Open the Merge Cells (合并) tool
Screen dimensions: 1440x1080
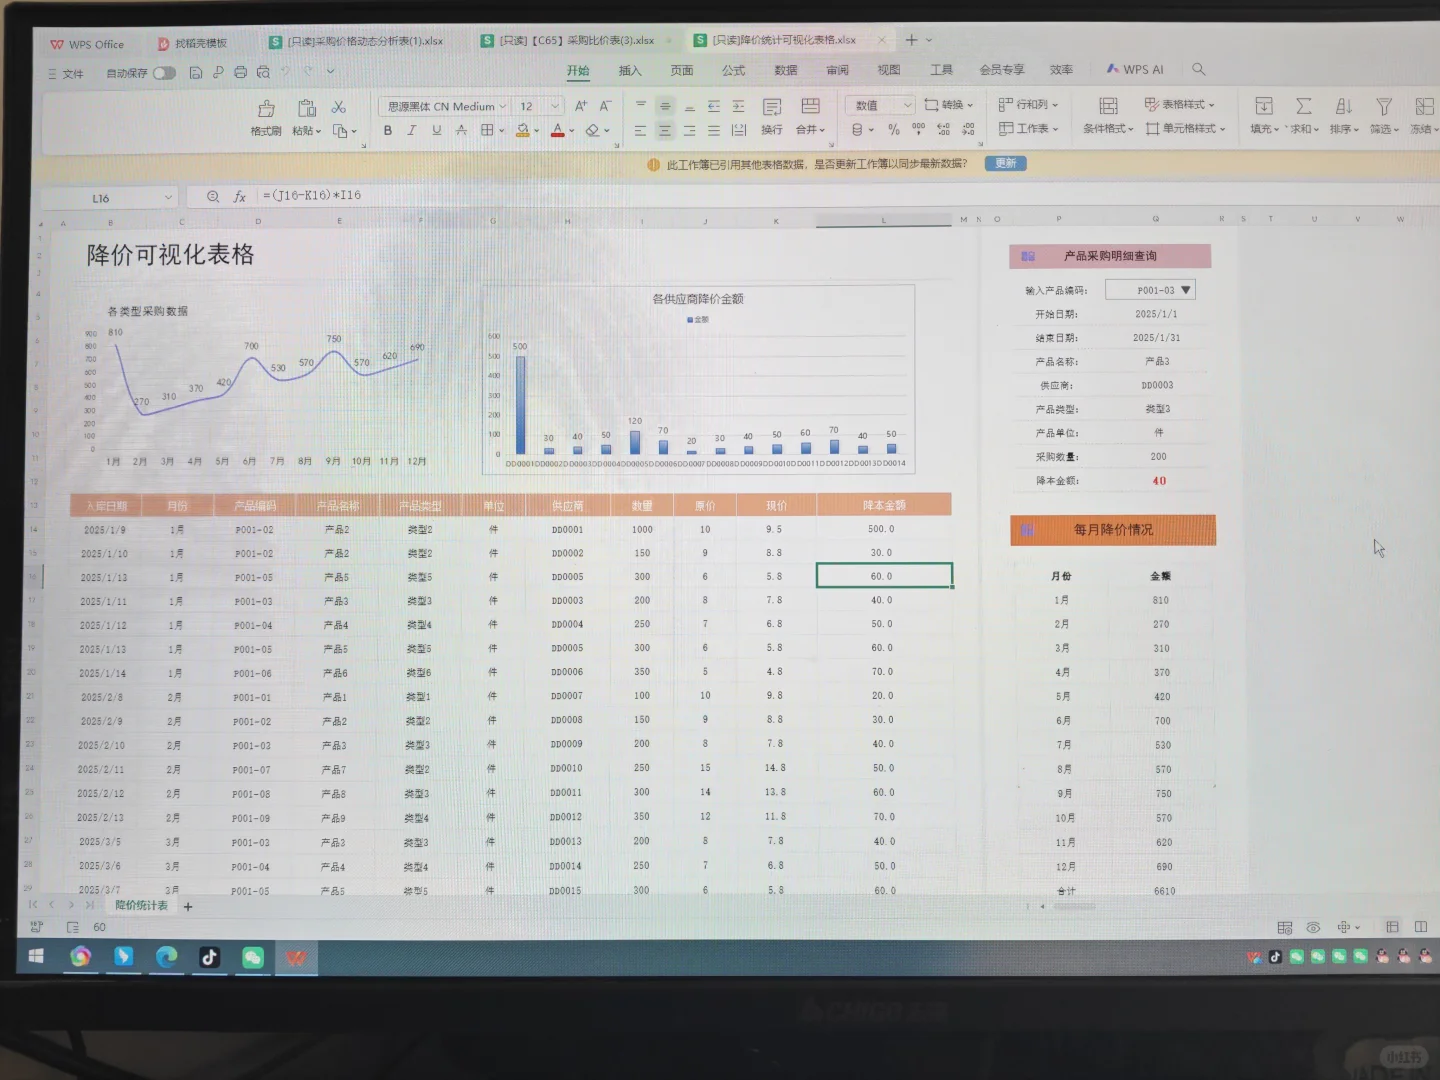pos(806,130)
